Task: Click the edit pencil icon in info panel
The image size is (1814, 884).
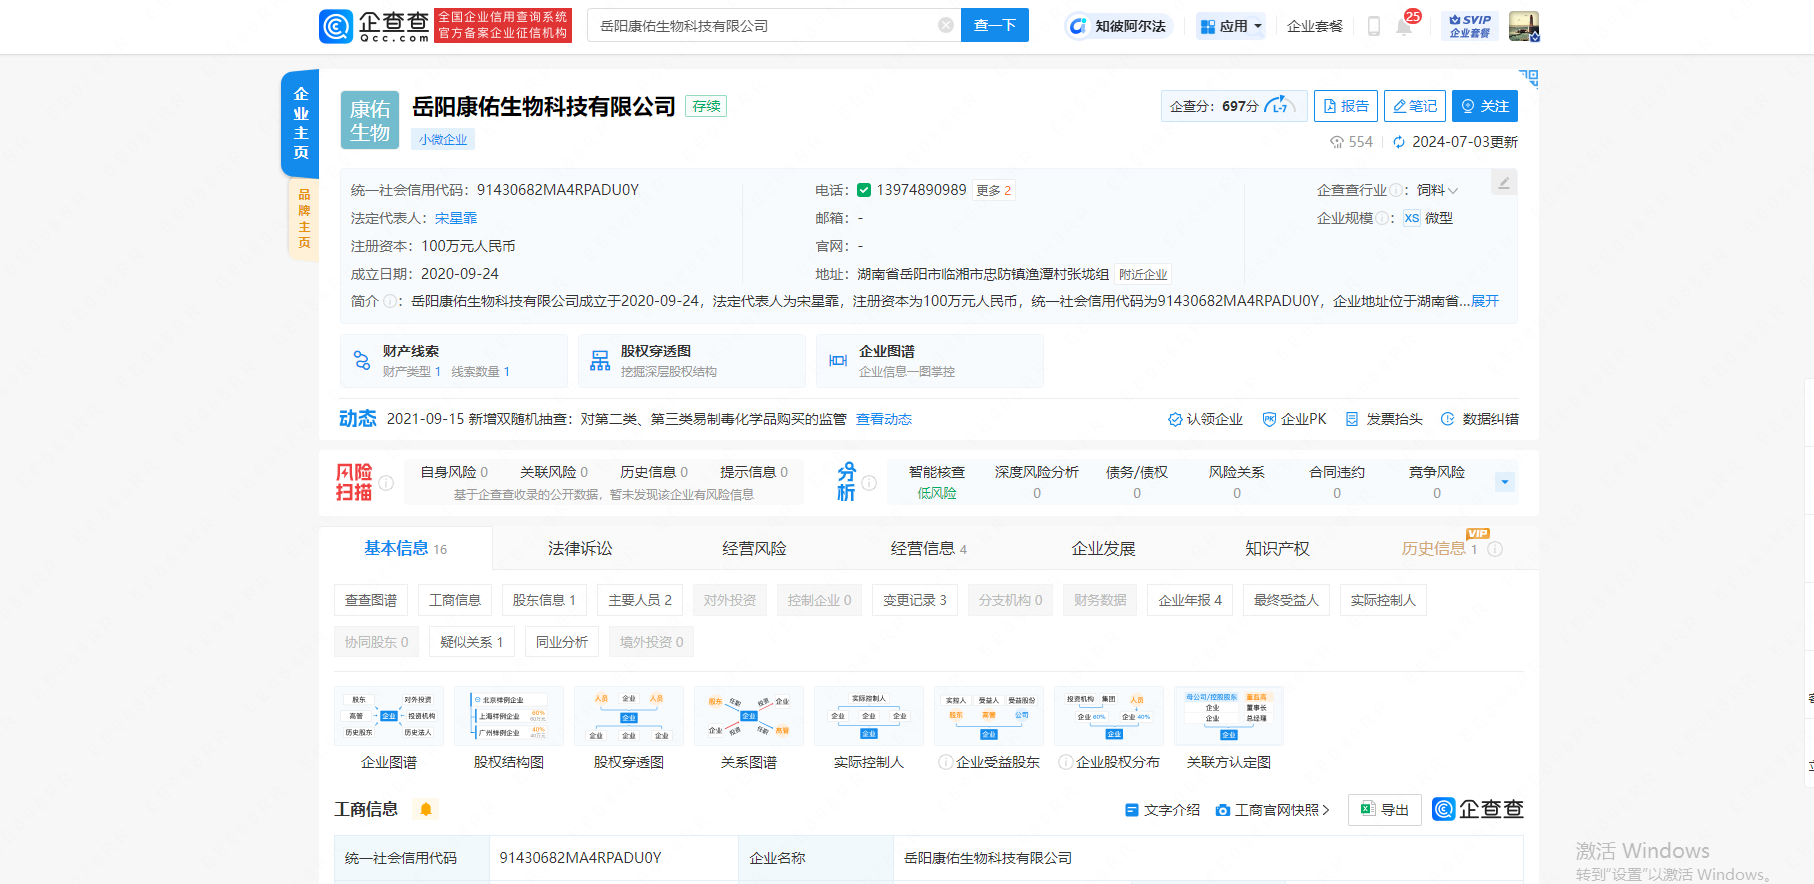Action: click(1503, 183)
